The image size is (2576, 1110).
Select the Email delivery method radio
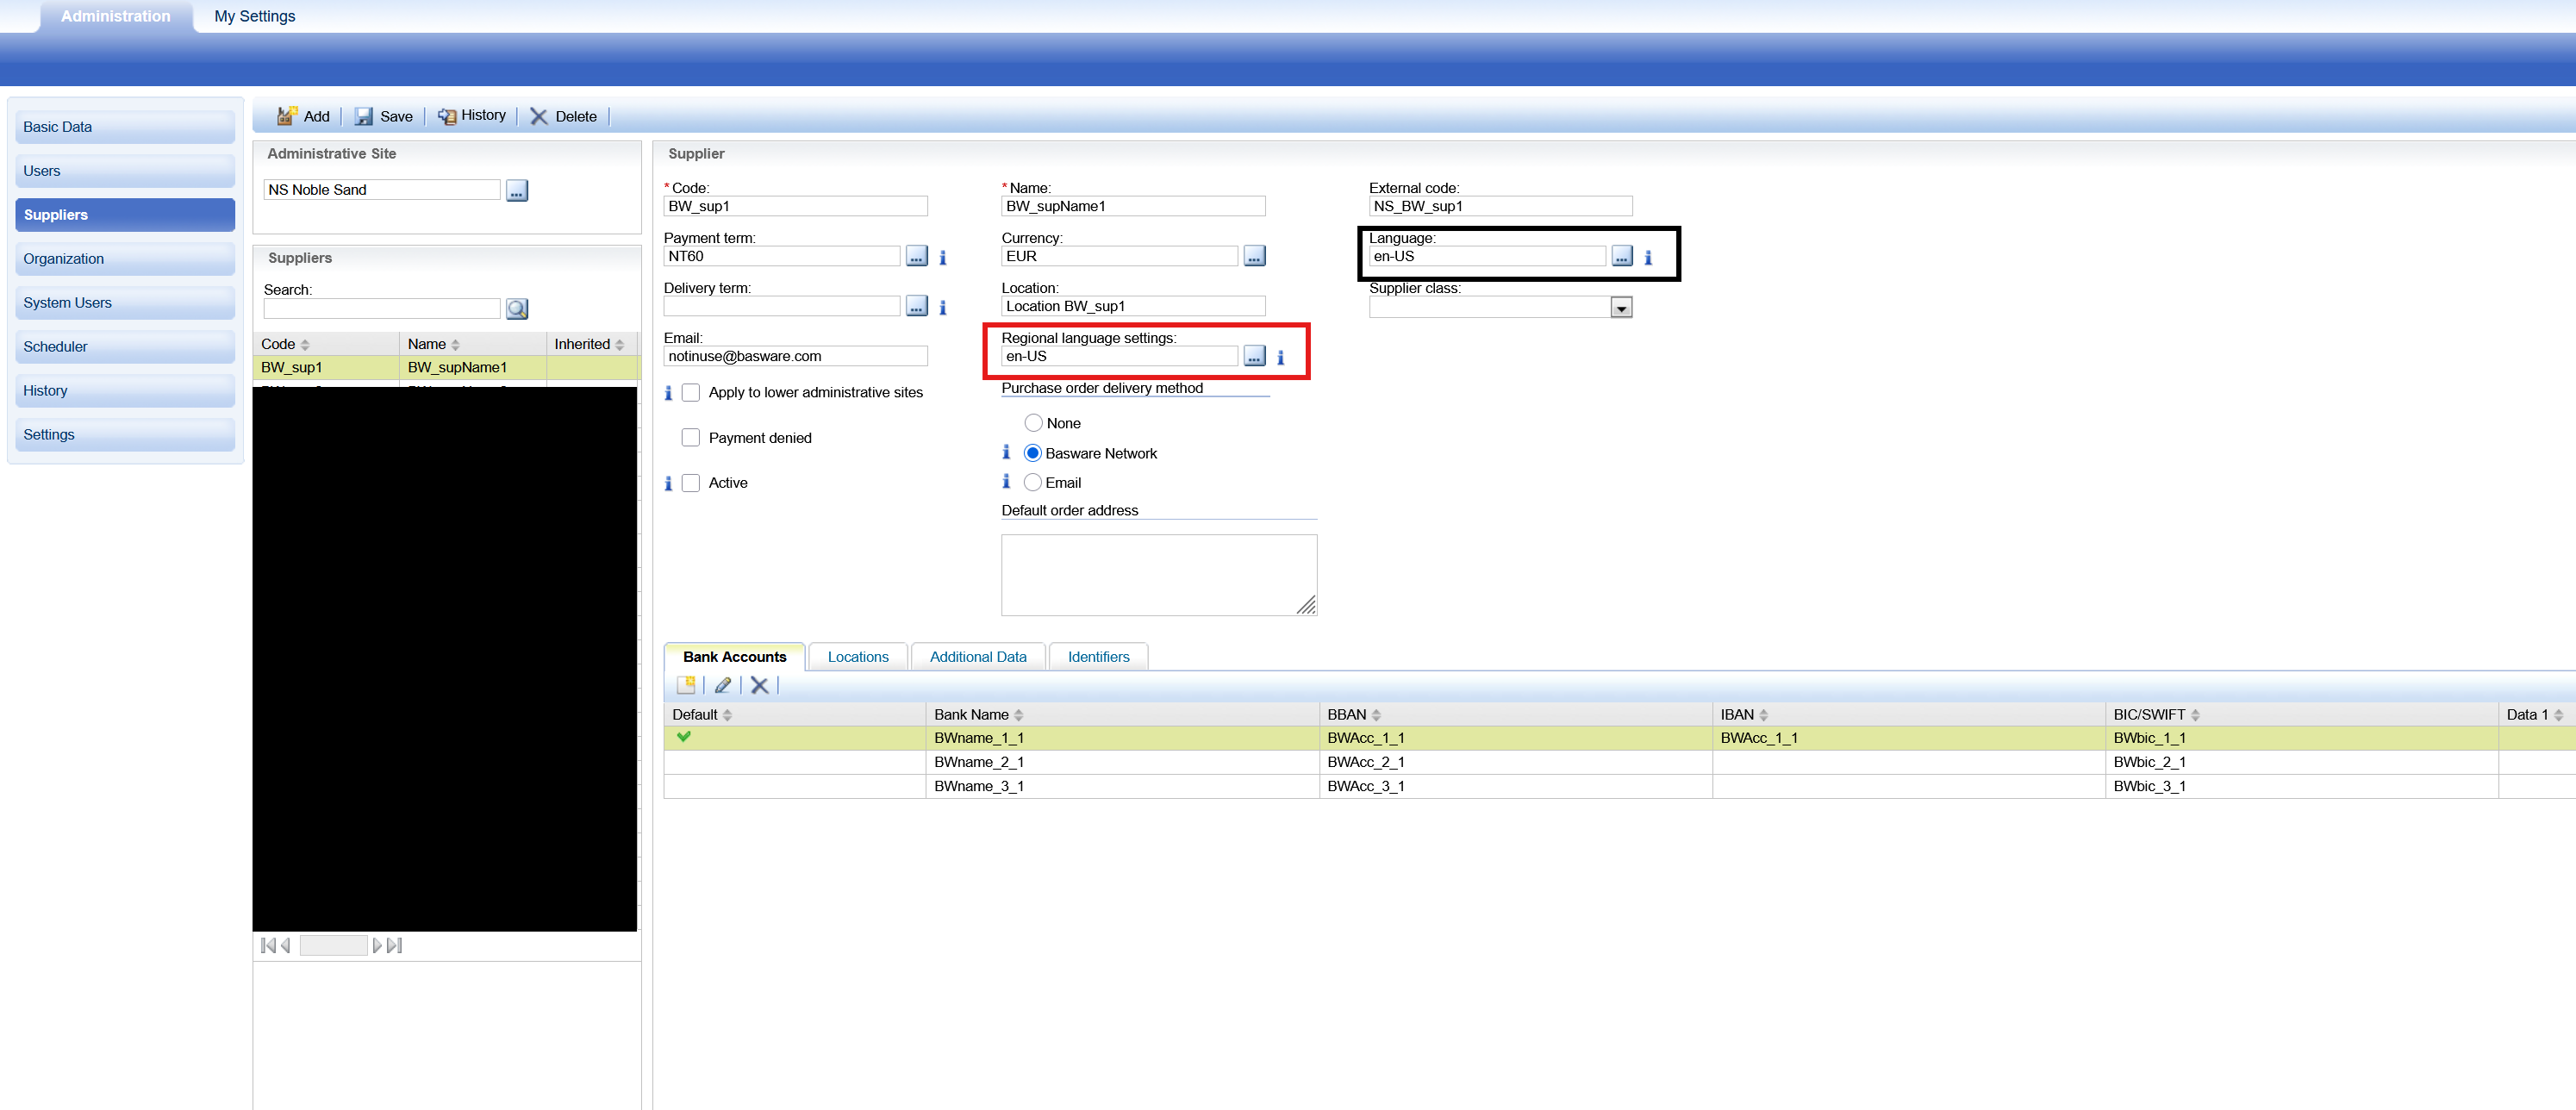click(x=1033, y=483)
